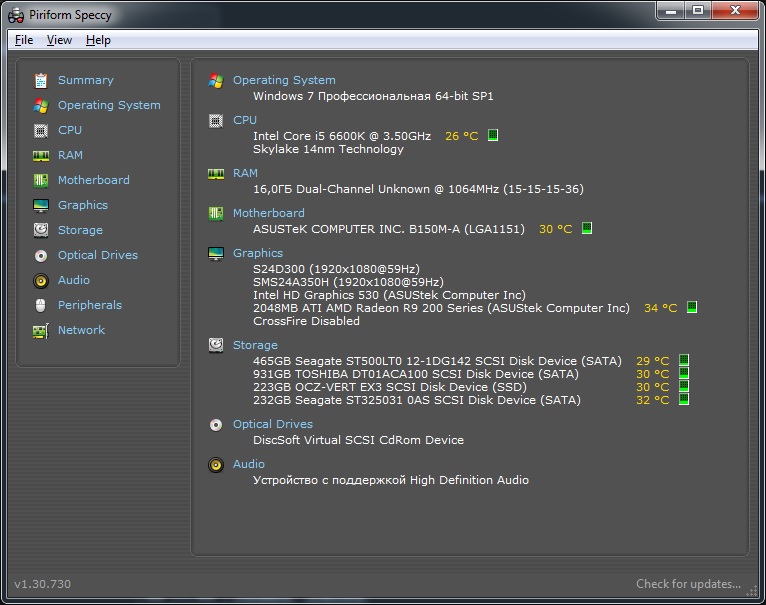The height and width of the screenshot is (605, 766).
Task: Click the Radeon temperature value 34 °C
Action: click(660, 308)
